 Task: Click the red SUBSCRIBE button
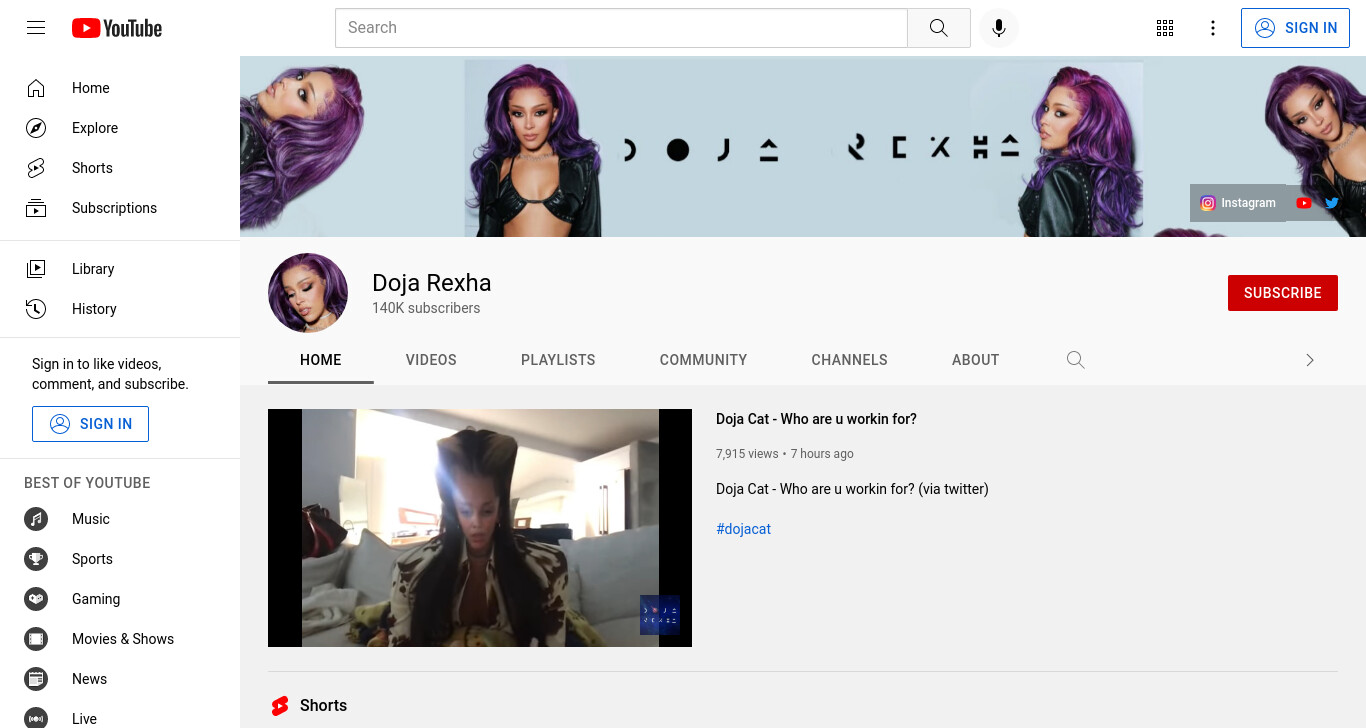(x=1283, y=293)
